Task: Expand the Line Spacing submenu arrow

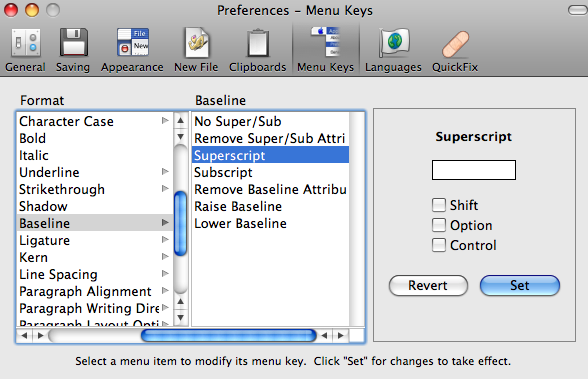Action: point(165,273)
